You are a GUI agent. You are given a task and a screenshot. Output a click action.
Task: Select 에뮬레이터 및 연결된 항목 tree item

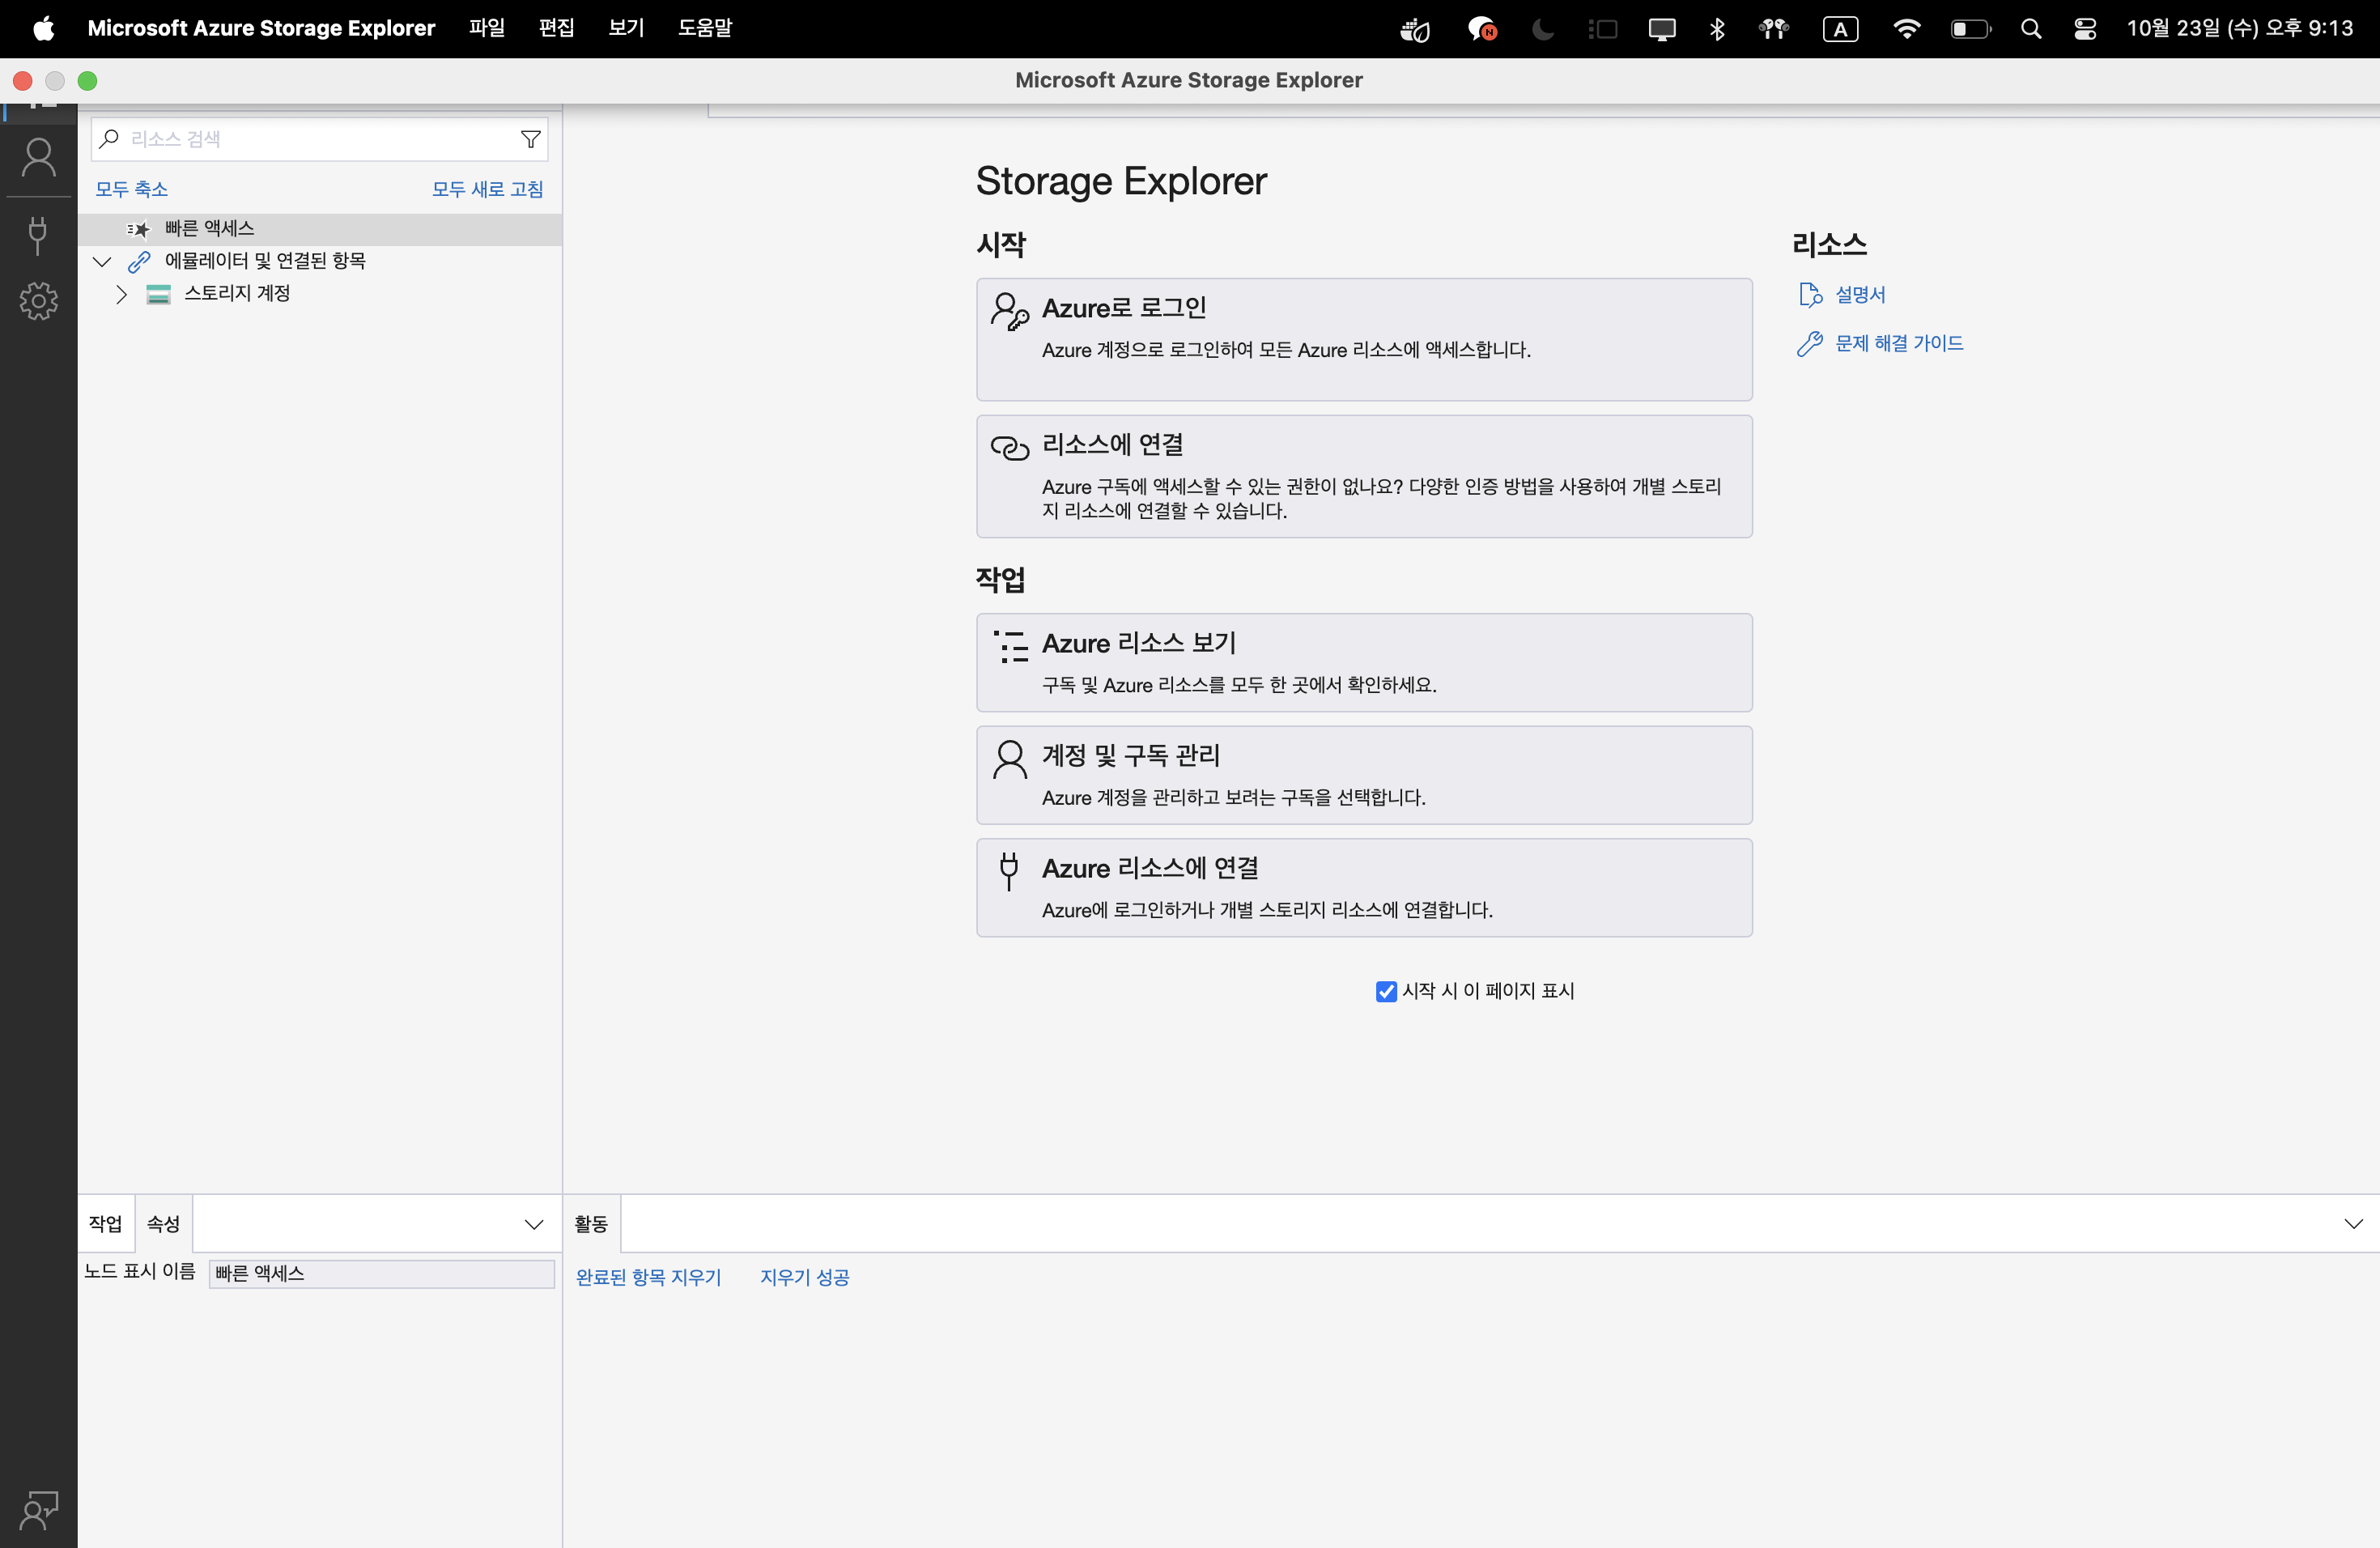coord(320,262)
